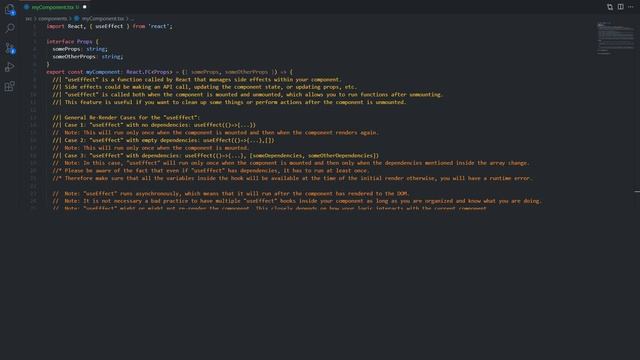Click comment 'General Re-Render Cases for the useEffect'
640x360 pixels.
(x=126, y=118)
